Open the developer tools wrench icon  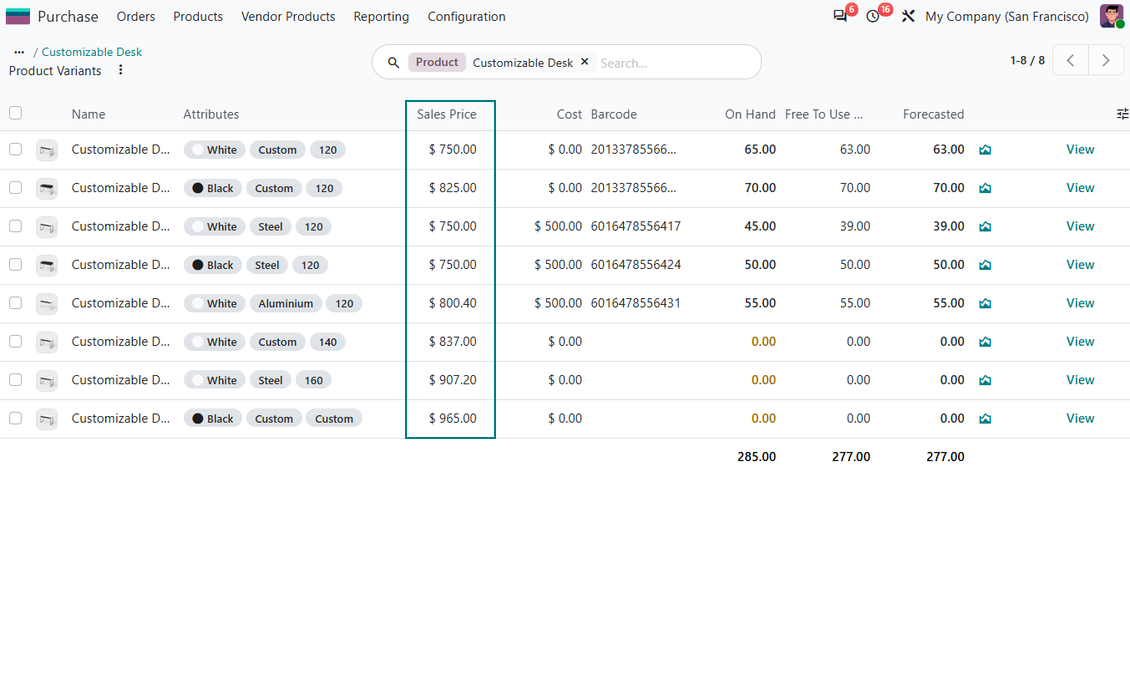(x=908, y=16)
